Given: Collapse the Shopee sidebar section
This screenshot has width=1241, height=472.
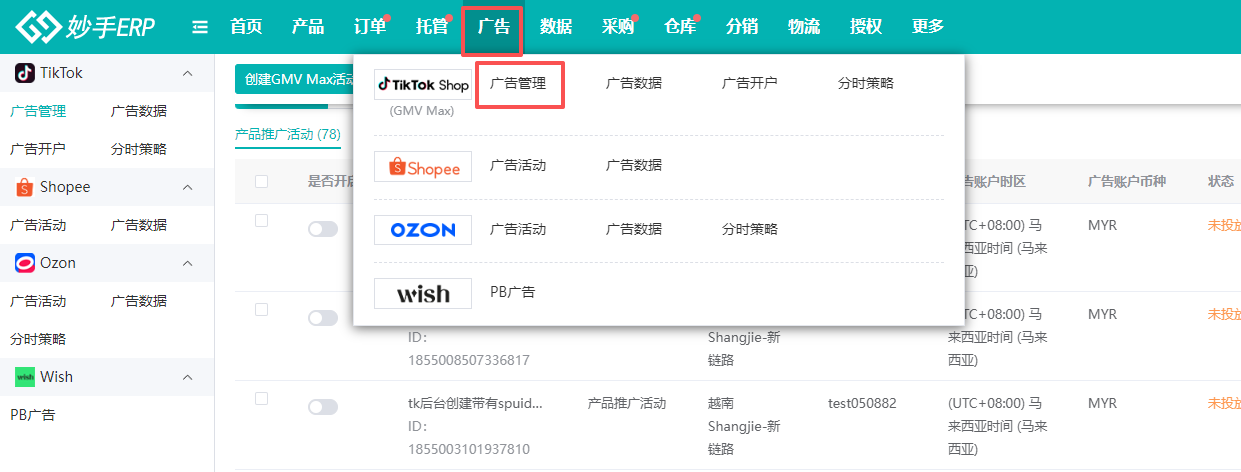Looking at the screenshot, I should [x=187, y=187].
